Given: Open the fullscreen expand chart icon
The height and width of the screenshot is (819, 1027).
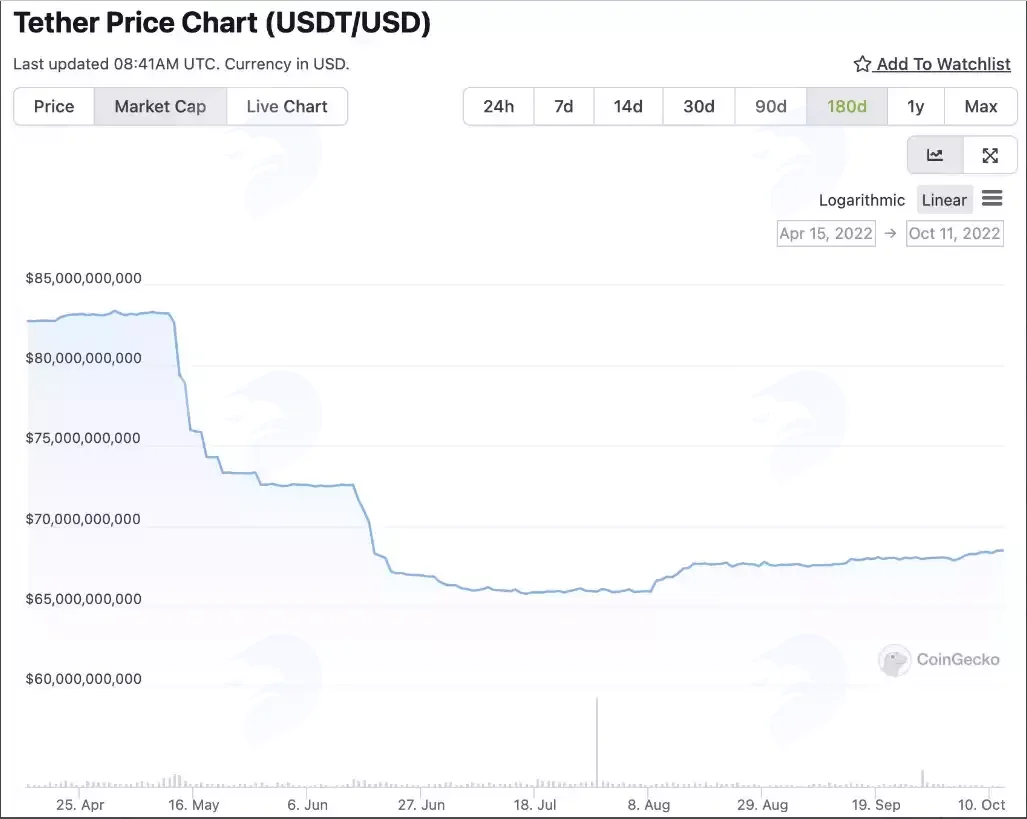Looking at the screenshot, I should [990, 155].
